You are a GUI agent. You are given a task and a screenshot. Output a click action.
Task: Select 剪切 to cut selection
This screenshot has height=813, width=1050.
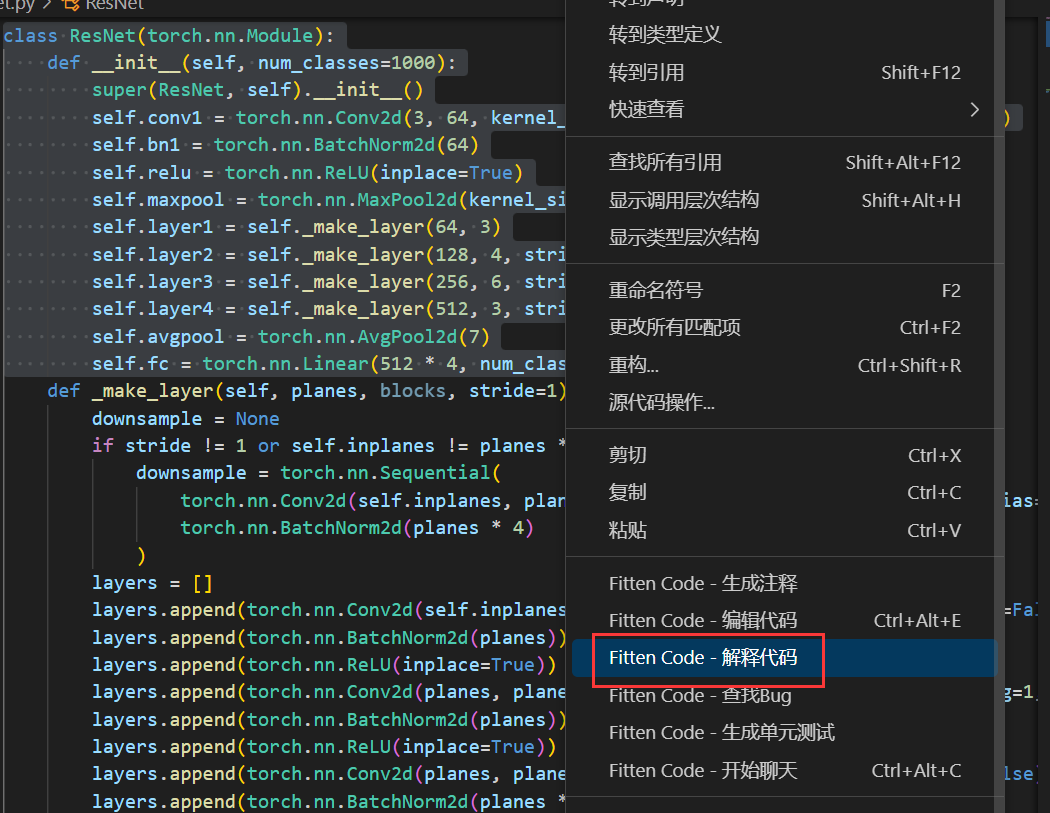[628, 455]
